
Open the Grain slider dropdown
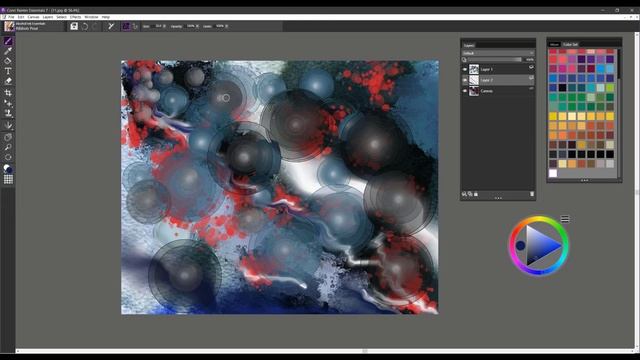[227, 26]
